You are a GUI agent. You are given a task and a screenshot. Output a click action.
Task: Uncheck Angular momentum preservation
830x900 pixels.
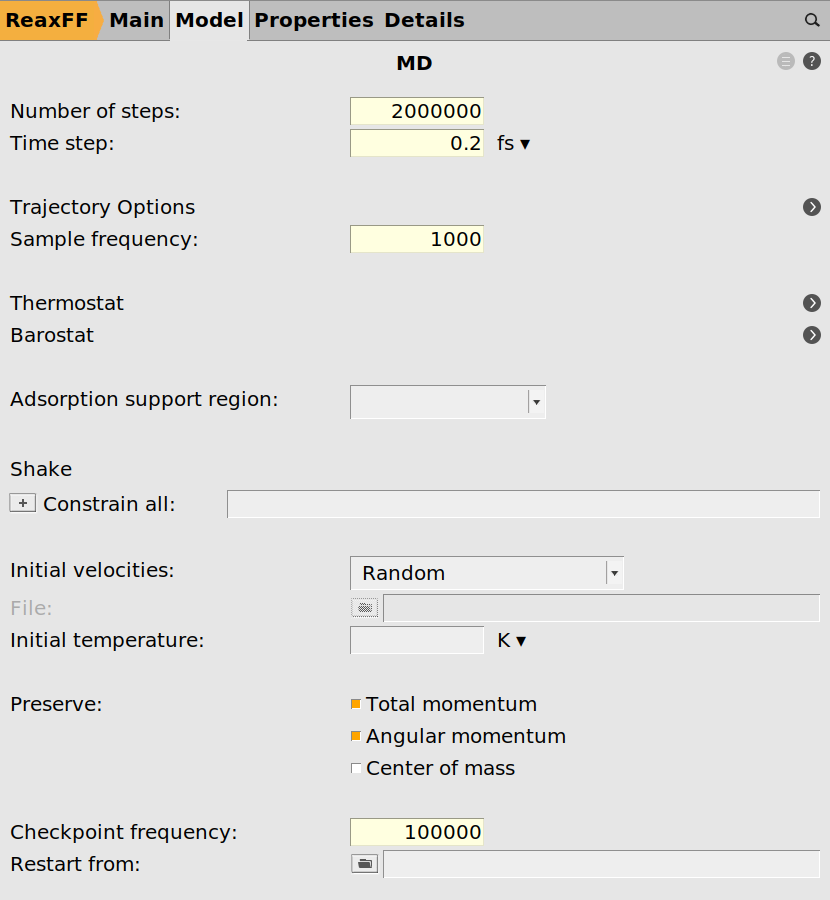coord(356,737)
